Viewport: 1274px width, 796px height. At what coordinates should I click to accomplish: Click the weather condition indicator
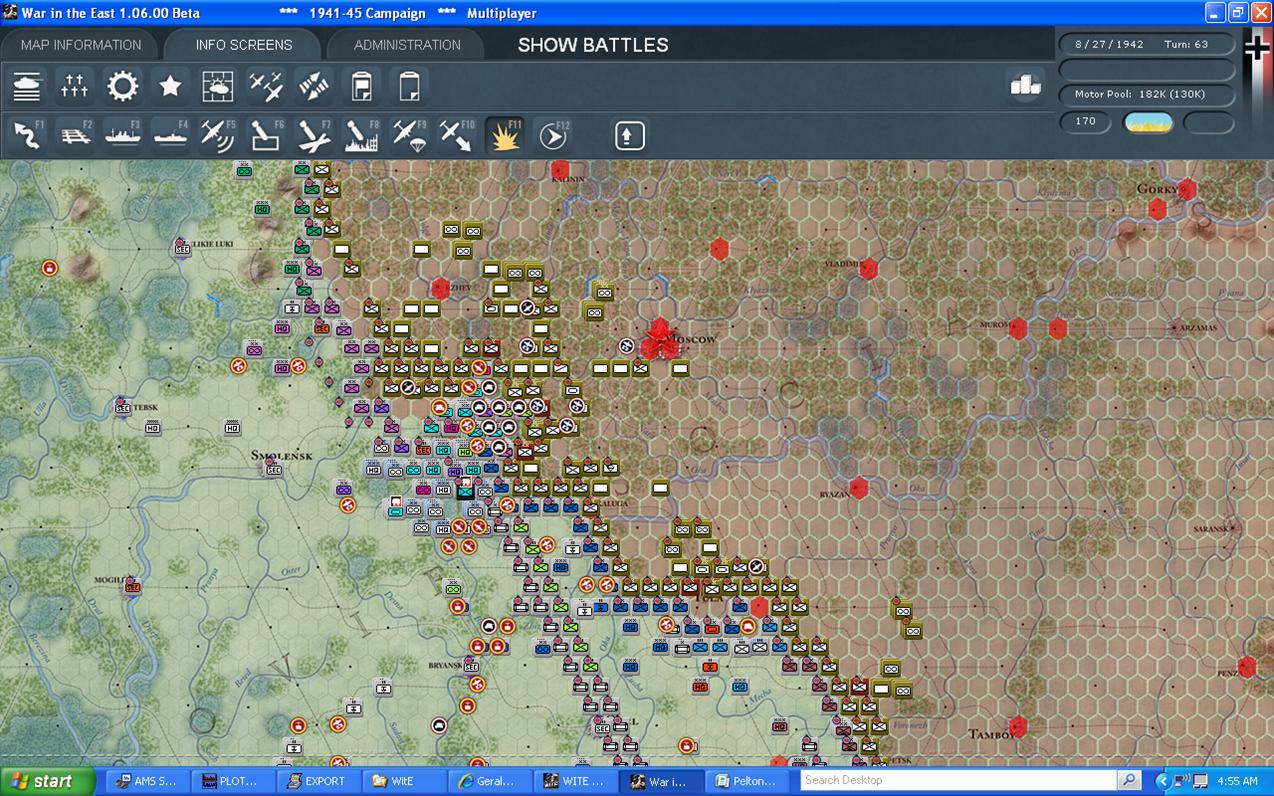coord(1149,122)
